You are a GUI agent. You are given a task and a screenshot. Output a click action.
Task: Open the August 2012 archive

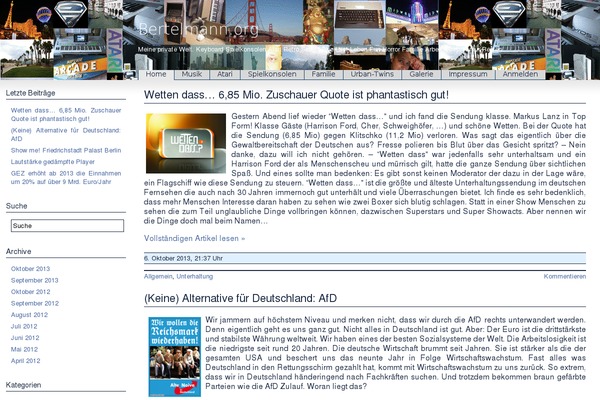tap(29, 315)
